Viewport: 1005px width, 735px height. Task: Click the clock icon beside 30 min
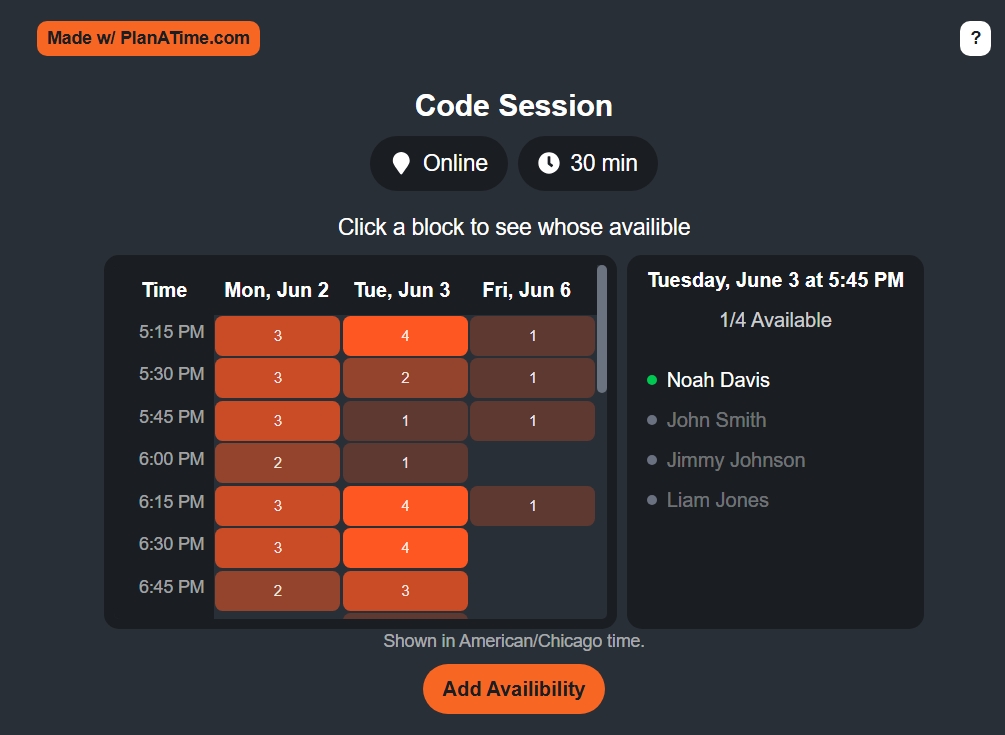pos(549,163)
